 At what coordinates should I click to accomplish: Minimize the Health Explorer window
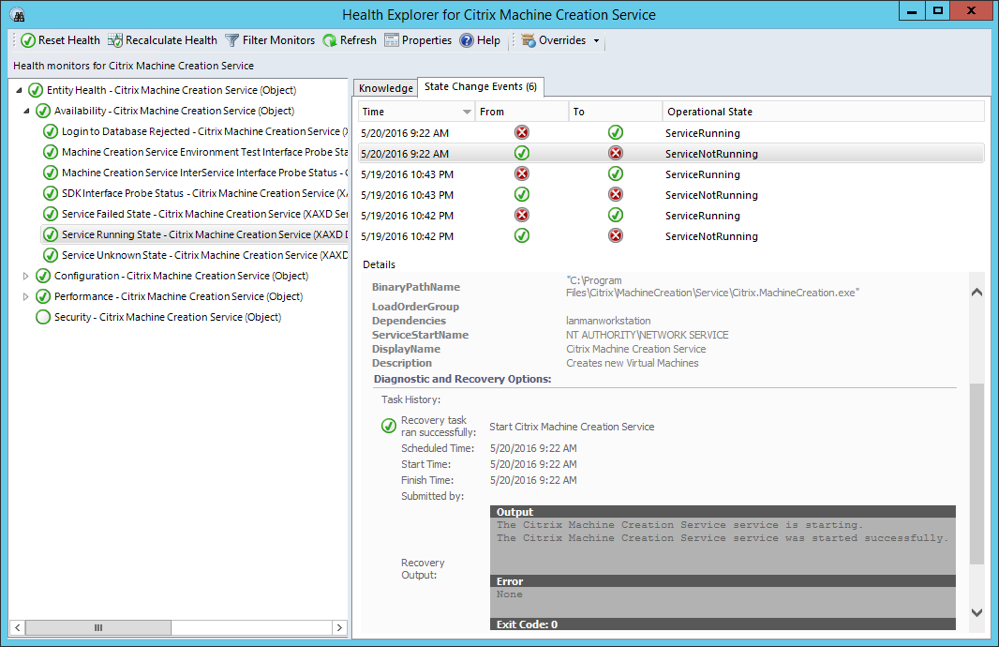coord(912,11)
